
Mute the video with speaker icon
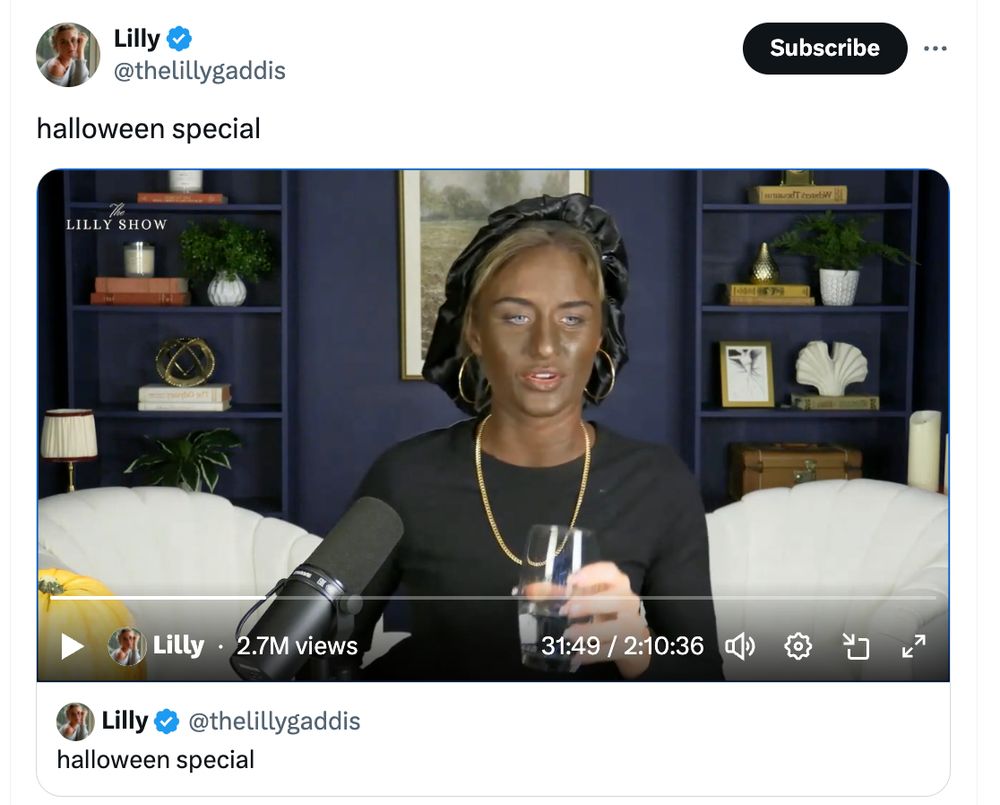740,647
